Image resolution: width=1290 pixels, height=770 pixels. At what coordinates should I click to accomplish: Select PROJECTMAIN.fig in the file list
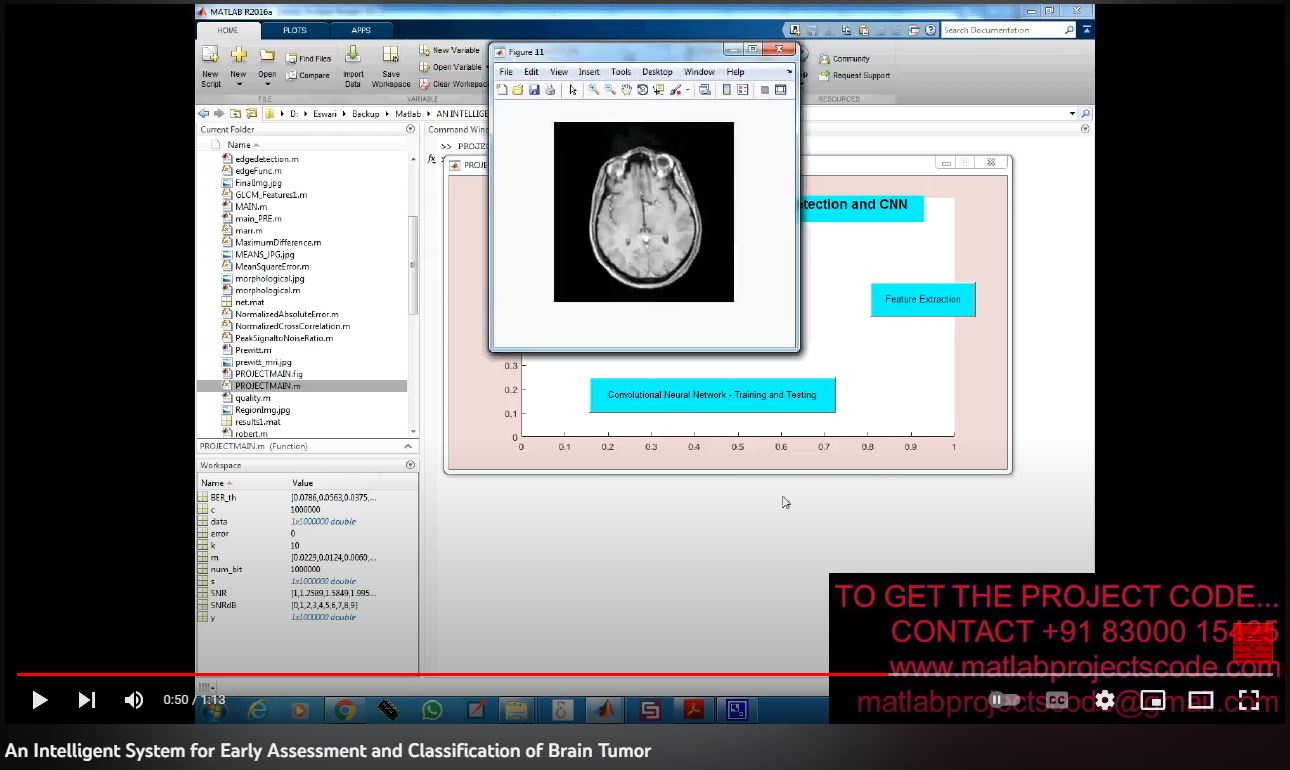[268, 374]
